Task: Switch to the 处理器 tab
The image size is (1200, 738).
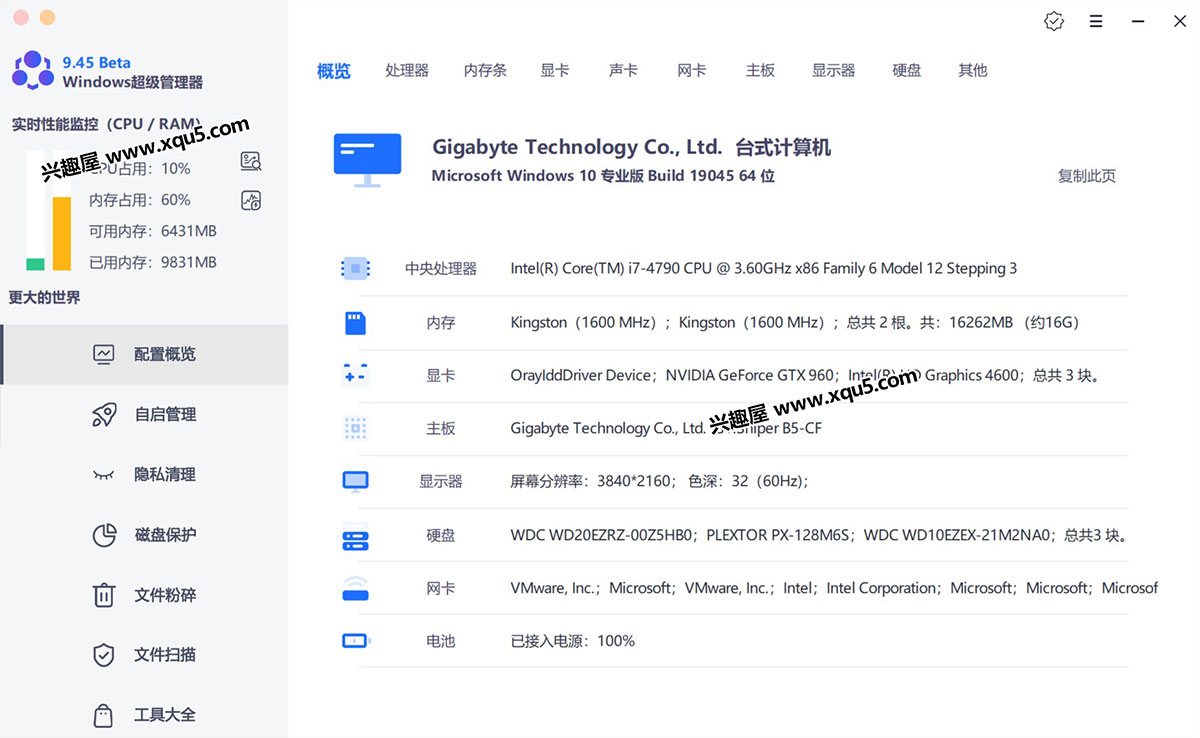Action: pyautogui.click(x=407, y=70)
